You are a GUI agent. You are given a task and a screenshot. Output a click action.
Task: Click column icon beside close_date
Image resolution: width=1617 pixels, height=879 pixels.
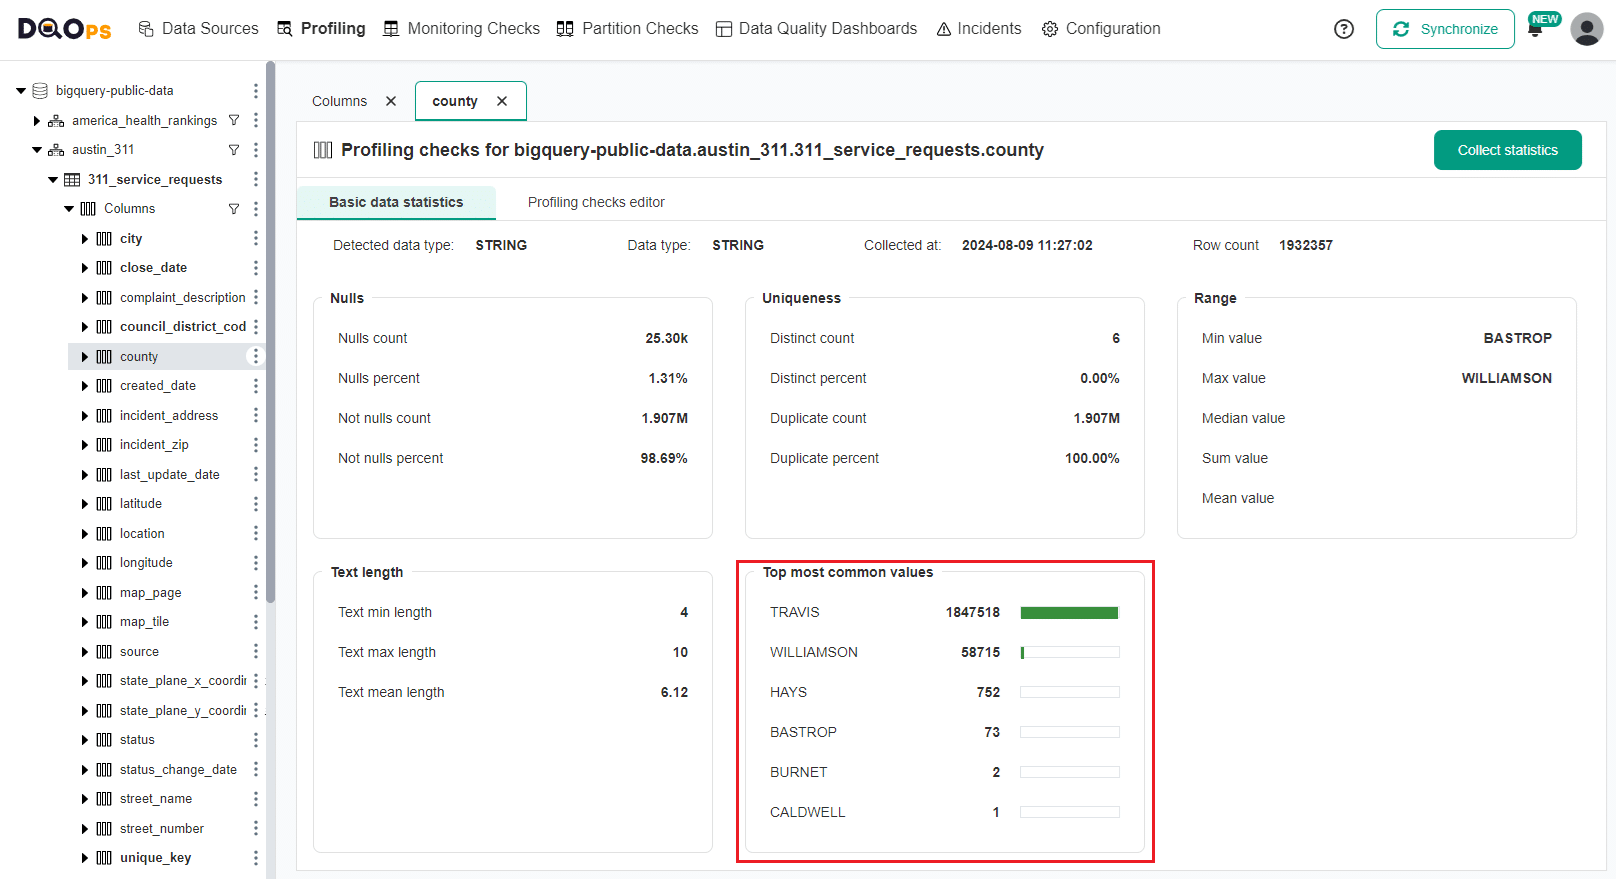pyautogui.click(x=104, y=268)
